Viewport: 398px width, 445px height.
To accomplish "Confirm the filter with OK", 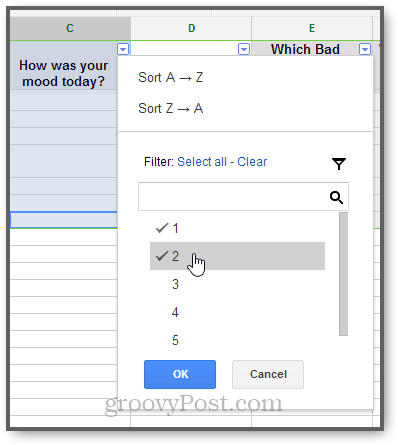I will [x=180, y=374].
